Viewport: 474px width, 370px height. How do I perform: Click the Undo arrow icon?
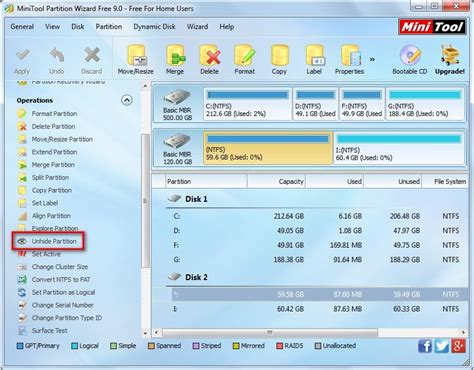[57, 55]
